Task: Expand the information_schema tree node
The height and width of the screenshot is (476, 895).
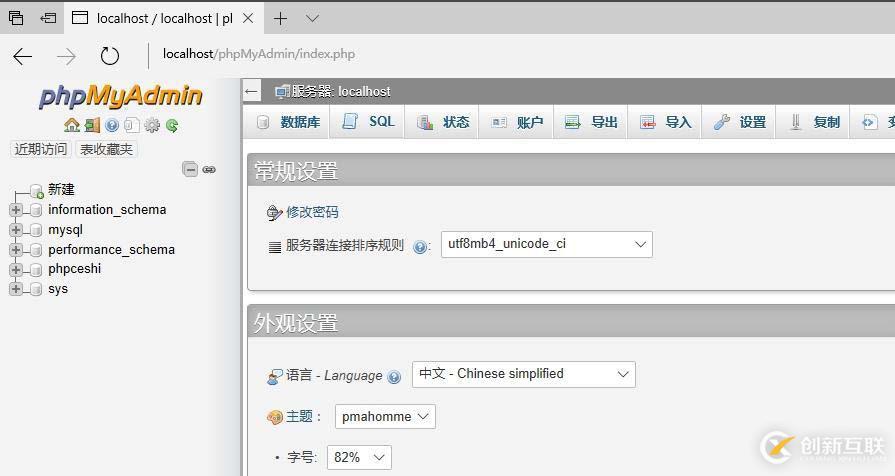Action: click(16, 210)
